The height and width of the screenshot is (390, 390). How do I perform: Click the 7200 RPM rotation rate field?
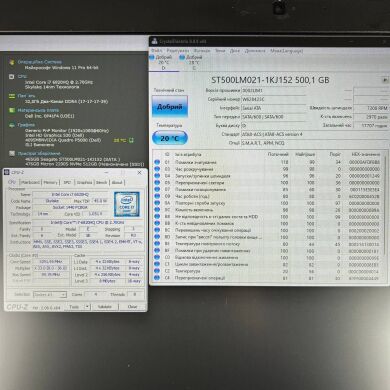tap(371, 108)
